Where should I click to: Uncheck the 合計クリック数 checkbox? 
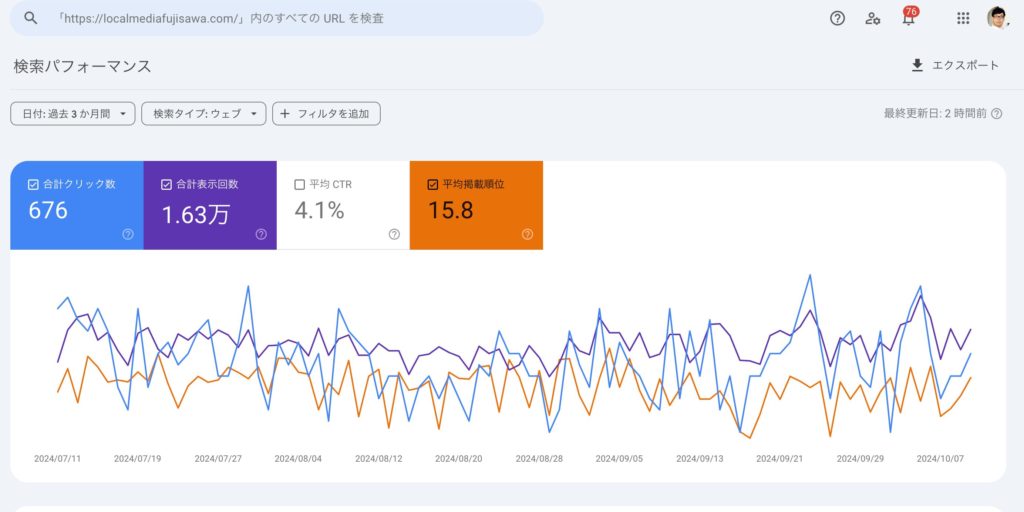click(33, 184)
